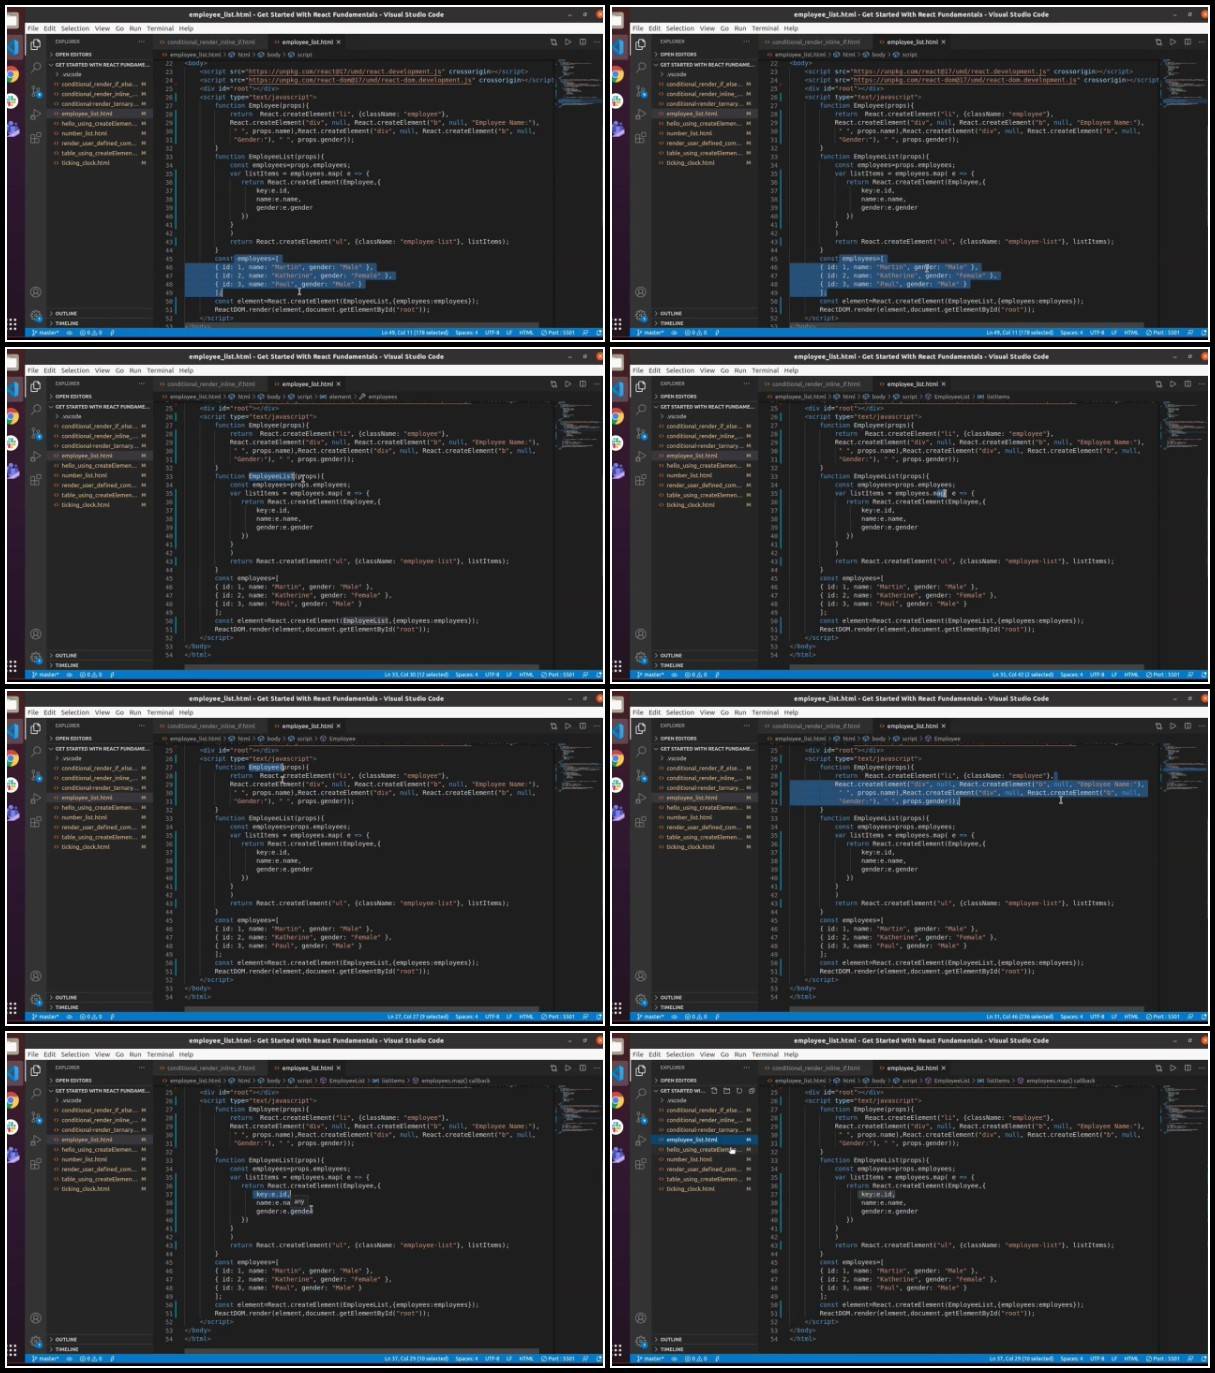
Task: Open the Explorer view in the top-left frame
Action: pyautogui.click(x=36, y=45)
